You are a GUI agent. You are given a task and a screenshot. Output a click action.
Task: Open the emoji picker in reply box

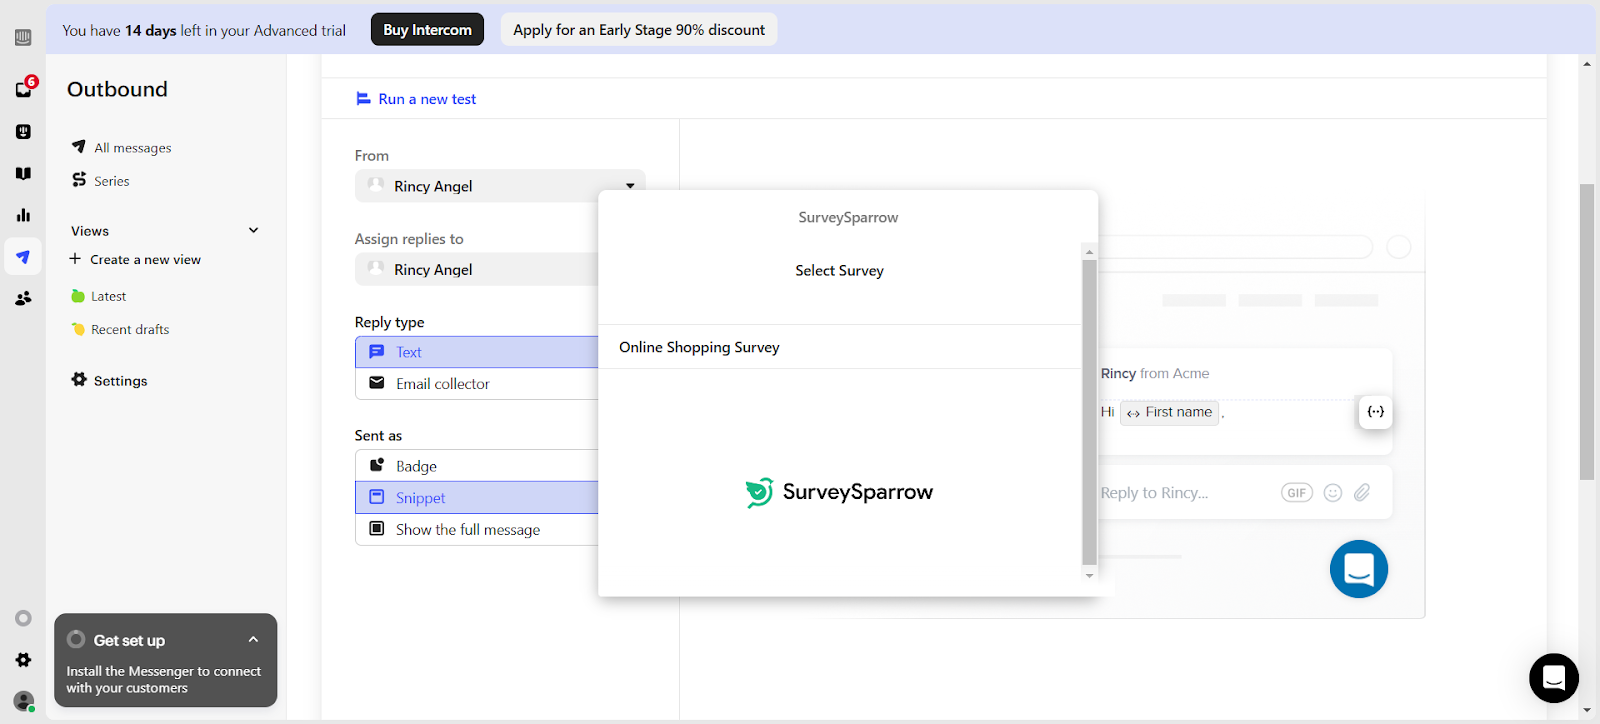[1332, 493]
